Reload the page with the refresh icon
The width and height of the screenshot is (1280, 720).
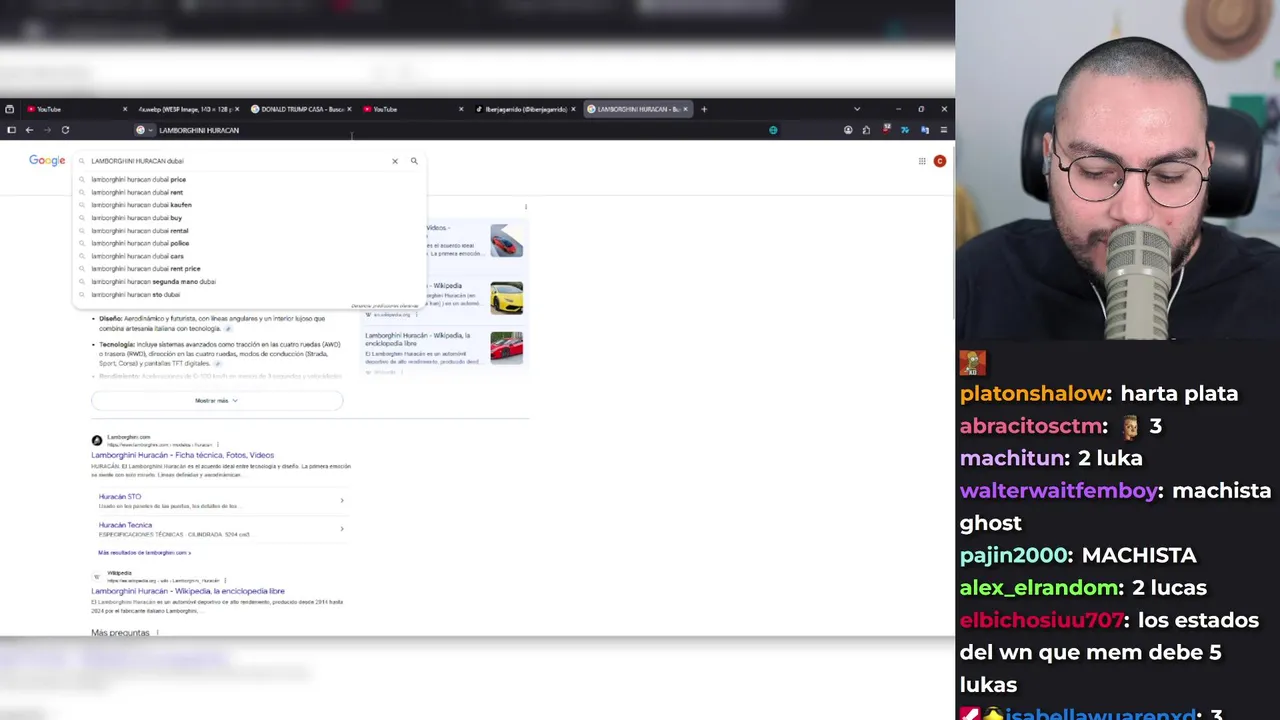pos(65,130)
